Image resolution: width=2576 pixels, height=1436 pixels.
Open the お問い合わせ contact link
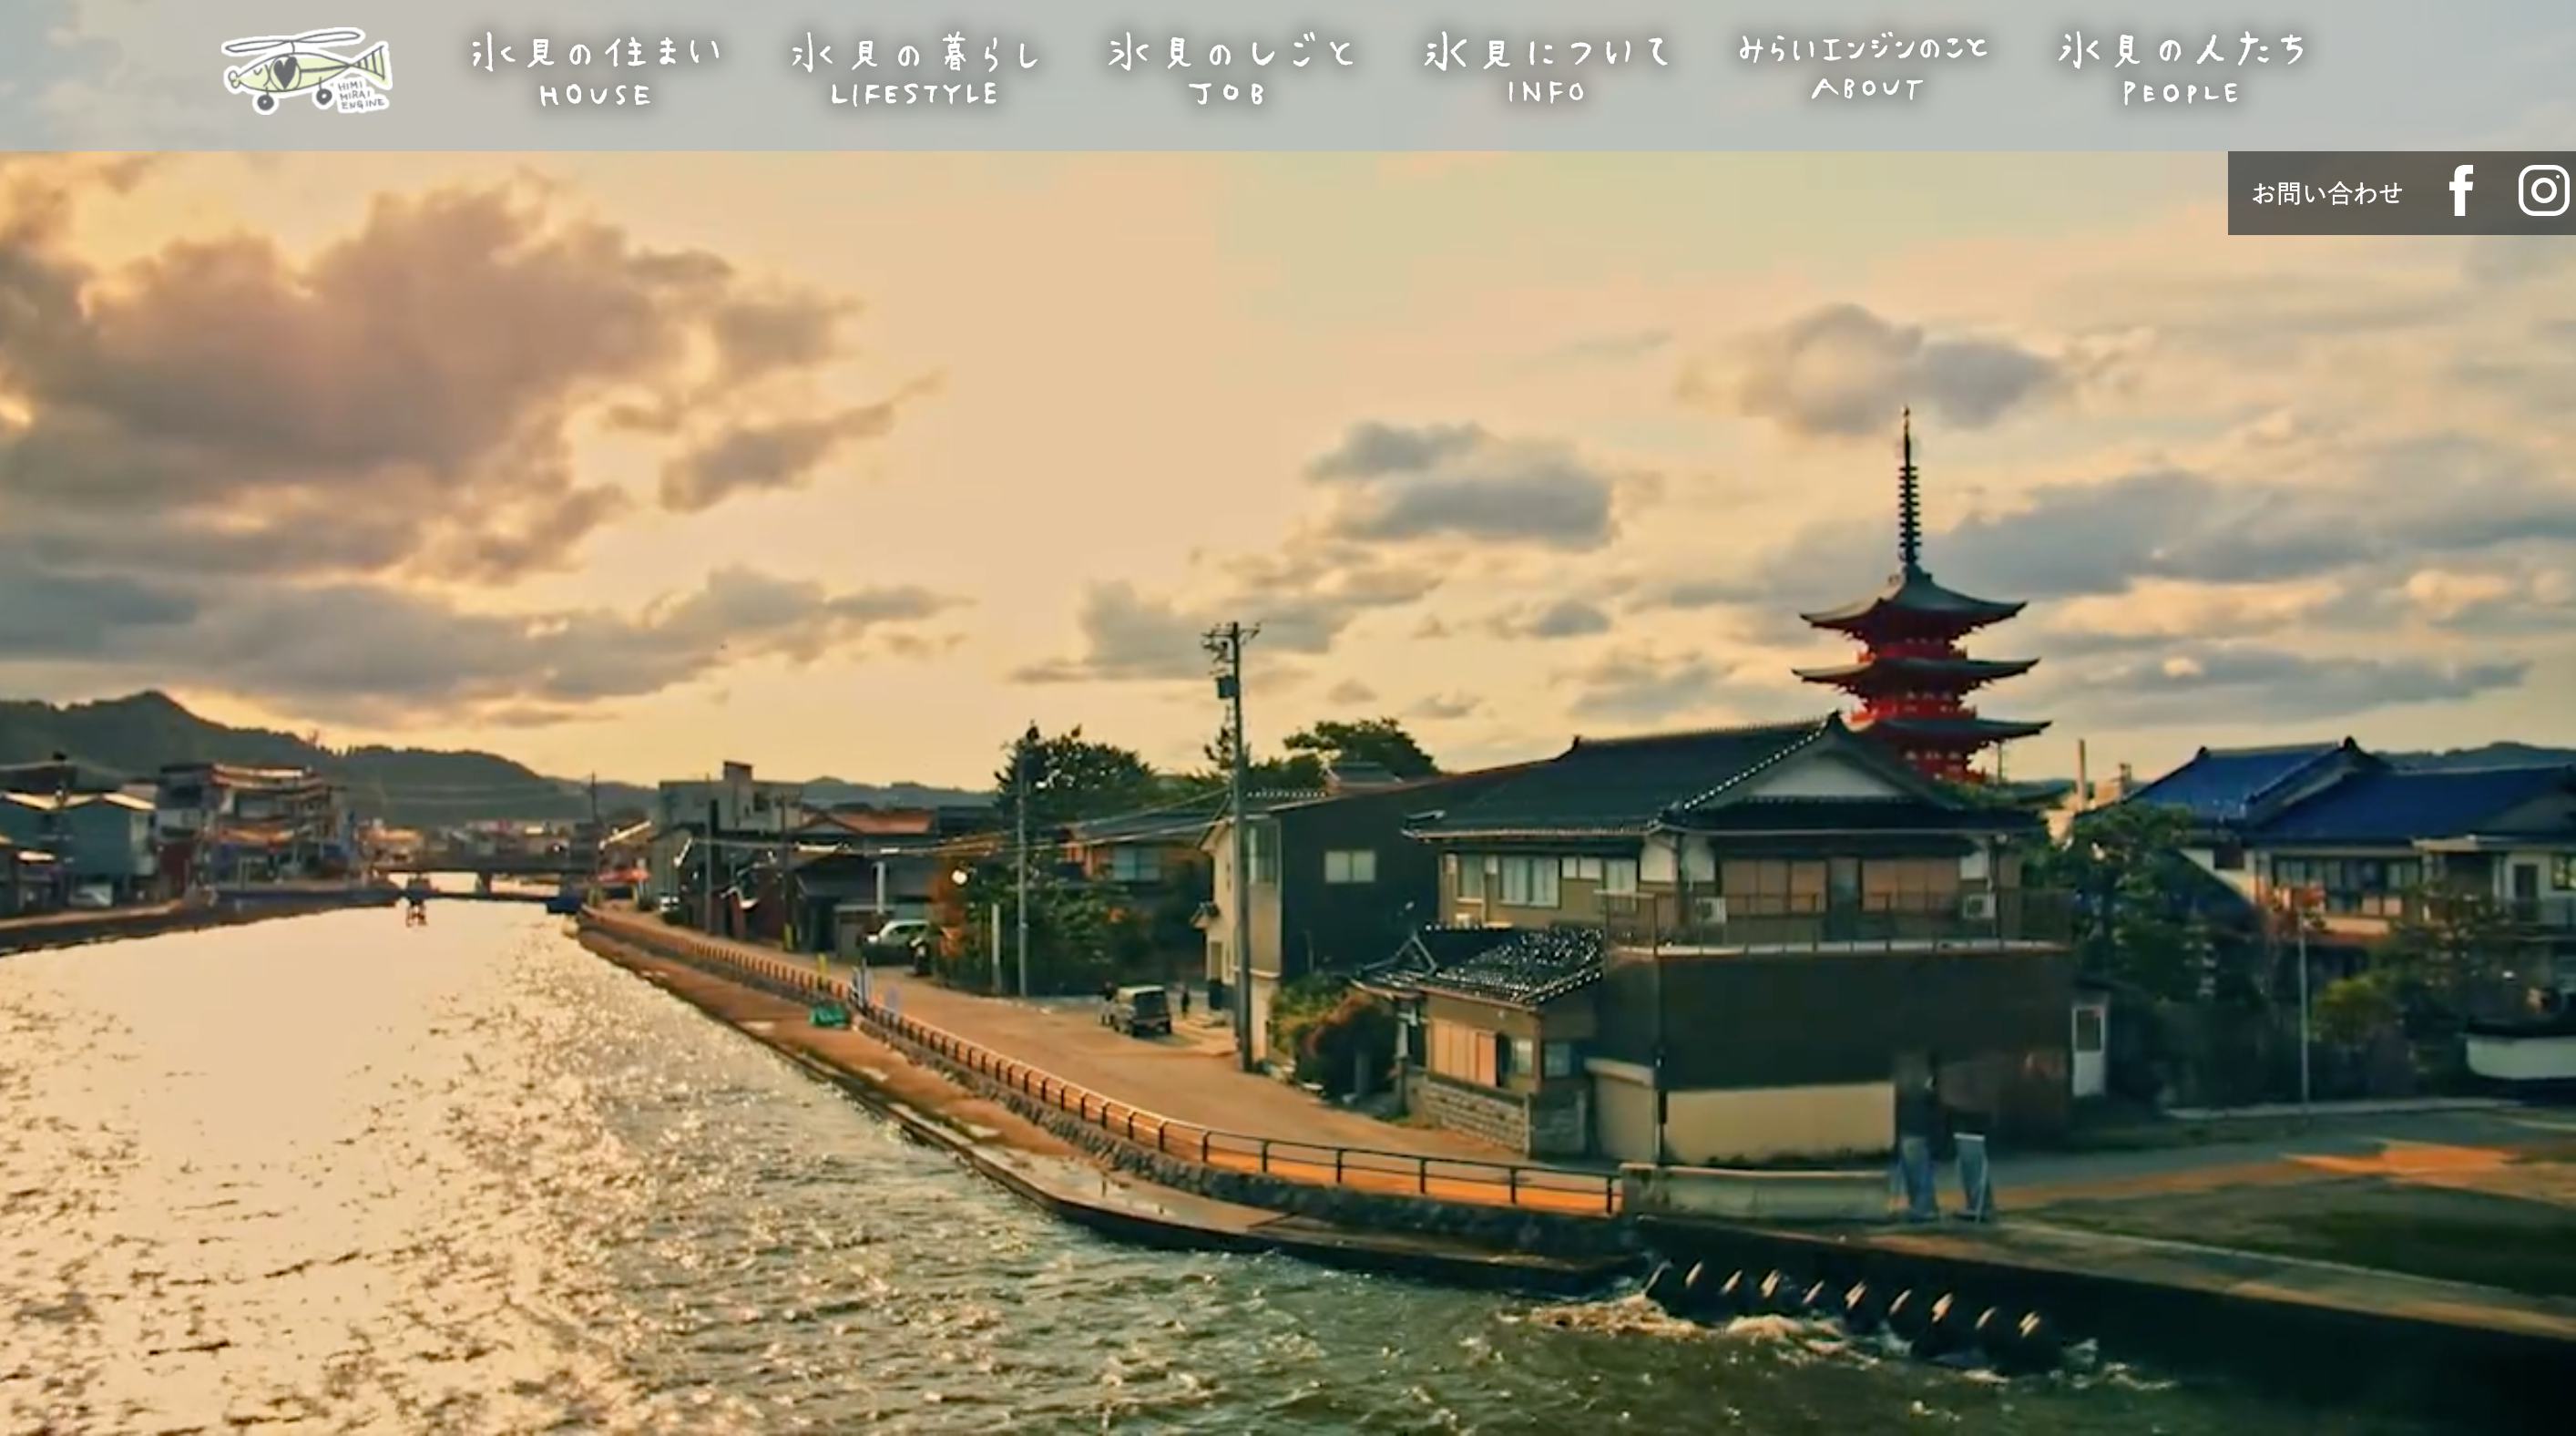(2326, 193)
